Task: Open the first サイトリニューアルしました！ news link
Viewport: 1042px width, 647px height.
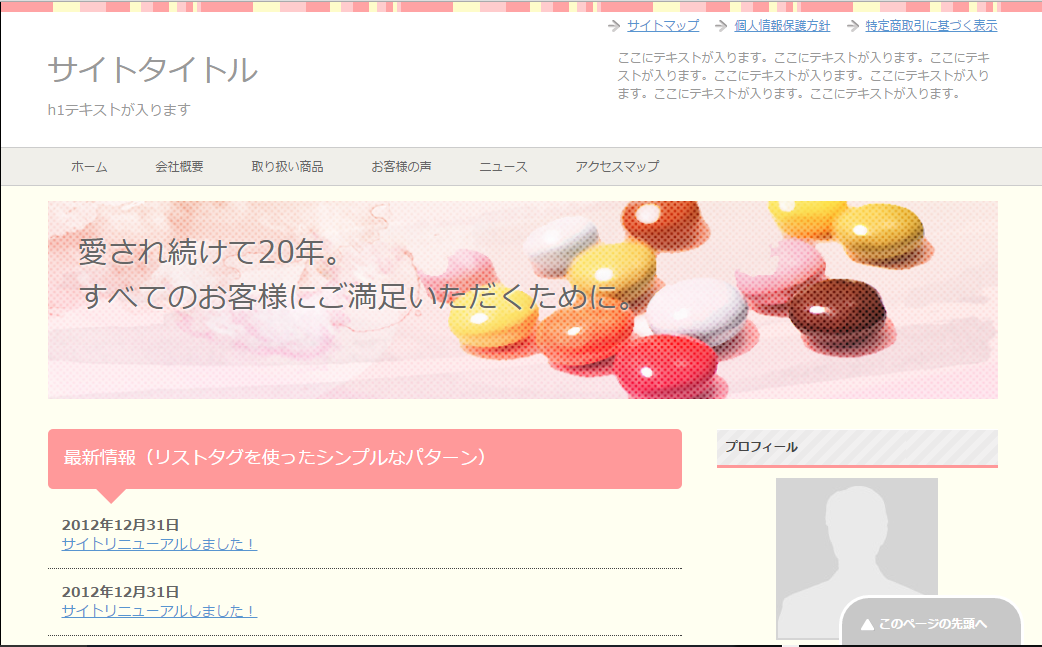Action: pos(159,544)
